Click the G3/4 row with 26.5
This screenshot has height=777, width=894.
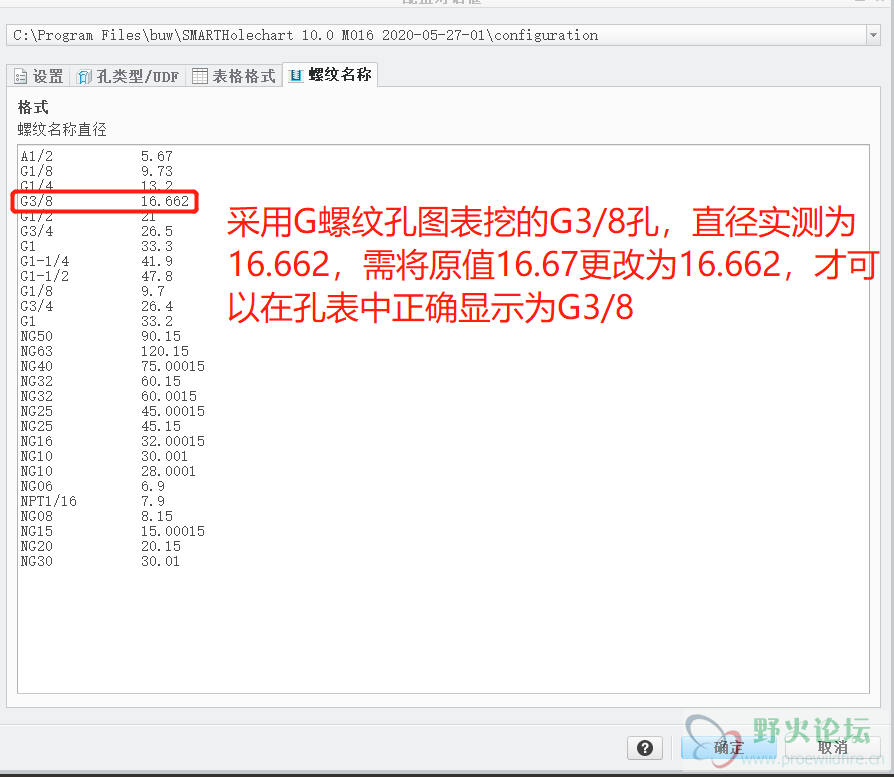(x=96, y=231)
